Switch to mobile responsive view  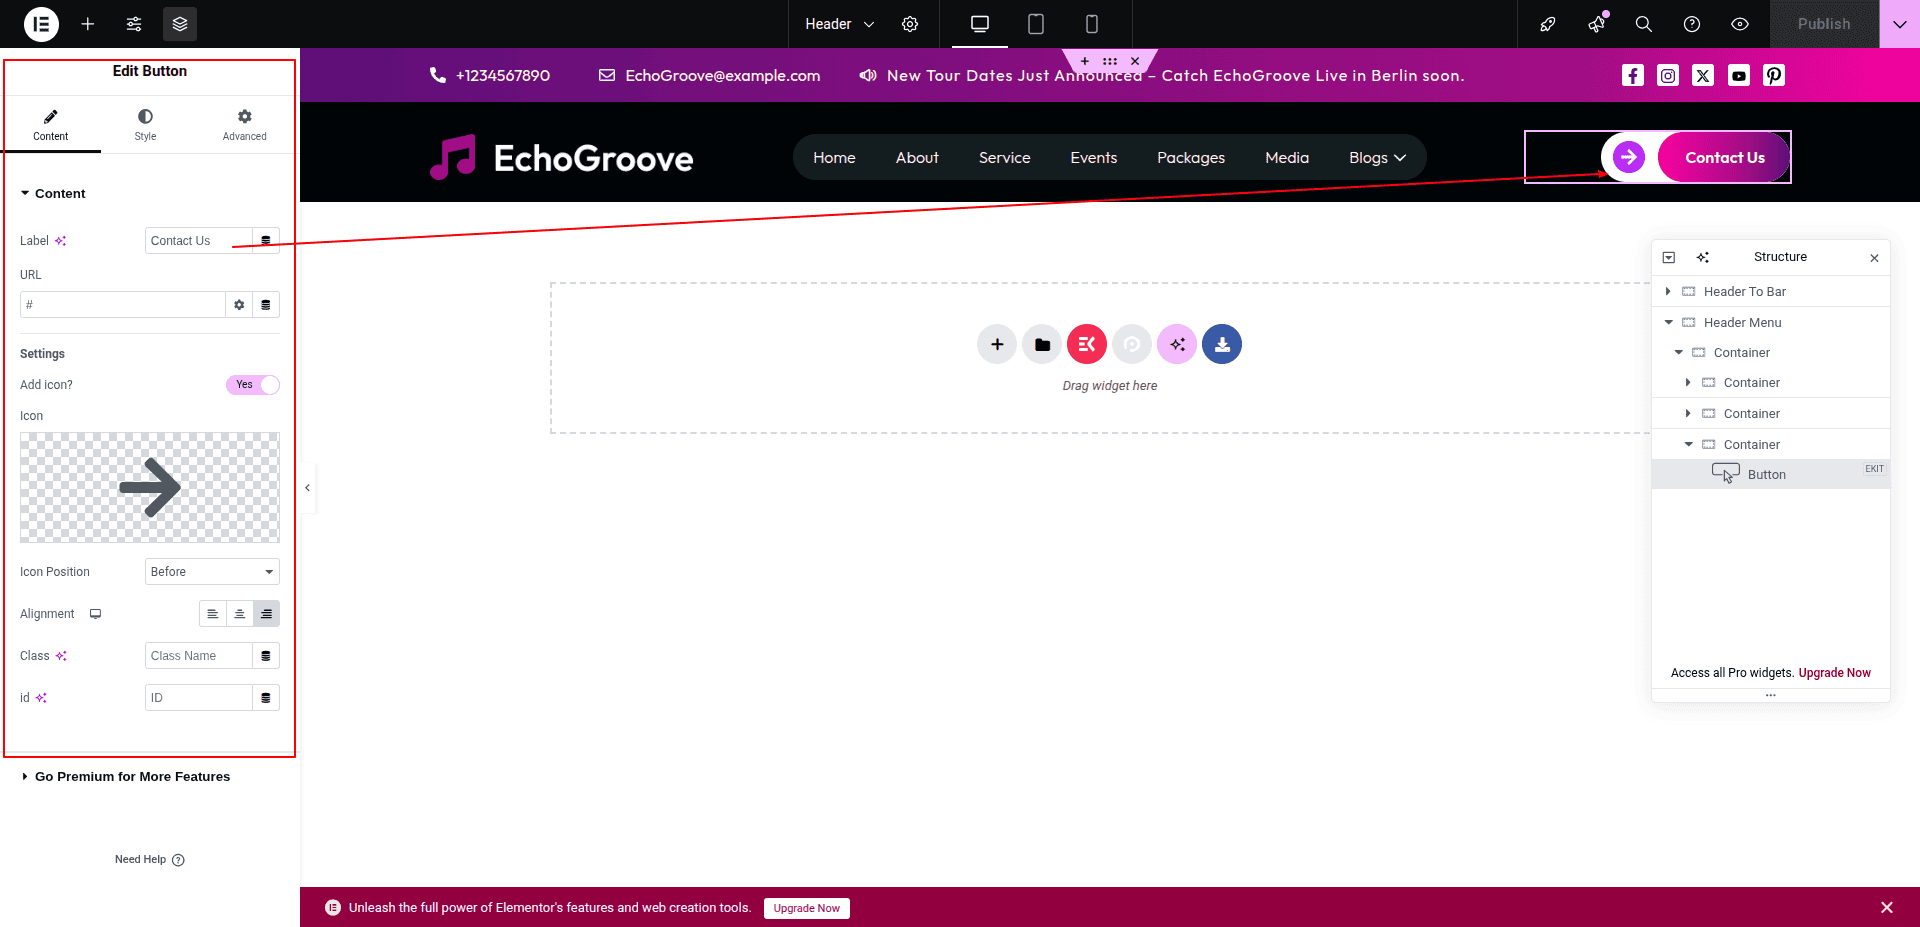(1092, 24)
